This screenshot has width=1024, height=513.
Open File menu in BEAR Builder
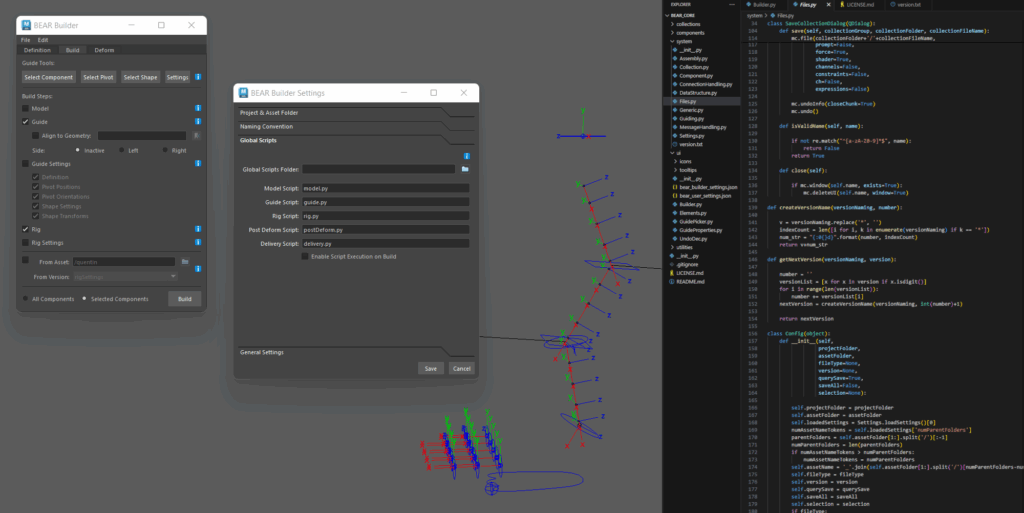click(25, 40)
